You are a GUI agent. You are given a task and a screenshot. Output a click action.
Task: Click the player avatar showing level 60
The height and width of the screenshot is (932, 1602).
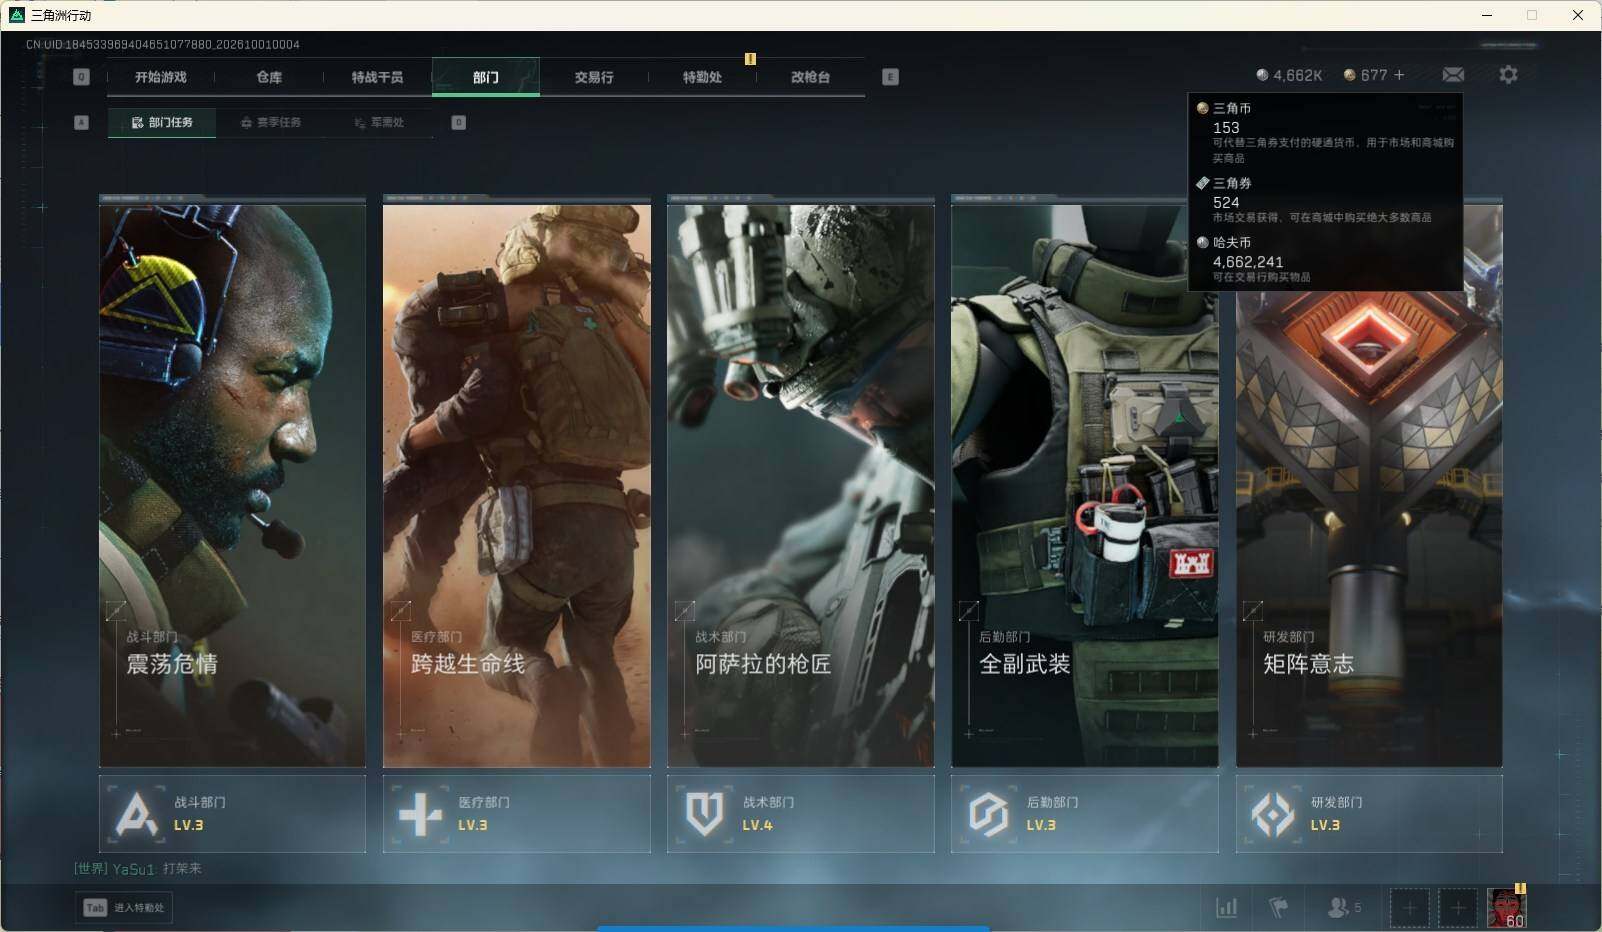click(1506, 908)
